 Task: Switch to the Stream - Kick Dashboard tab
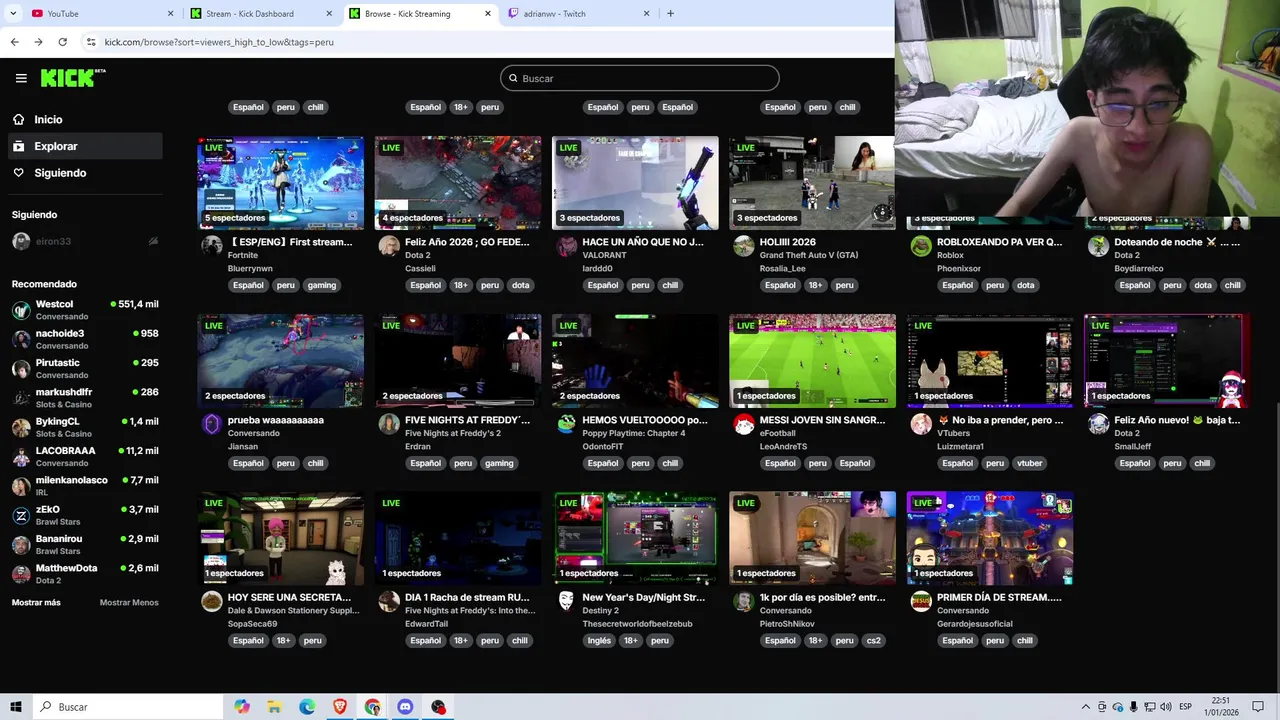click(x=262, y=14)
